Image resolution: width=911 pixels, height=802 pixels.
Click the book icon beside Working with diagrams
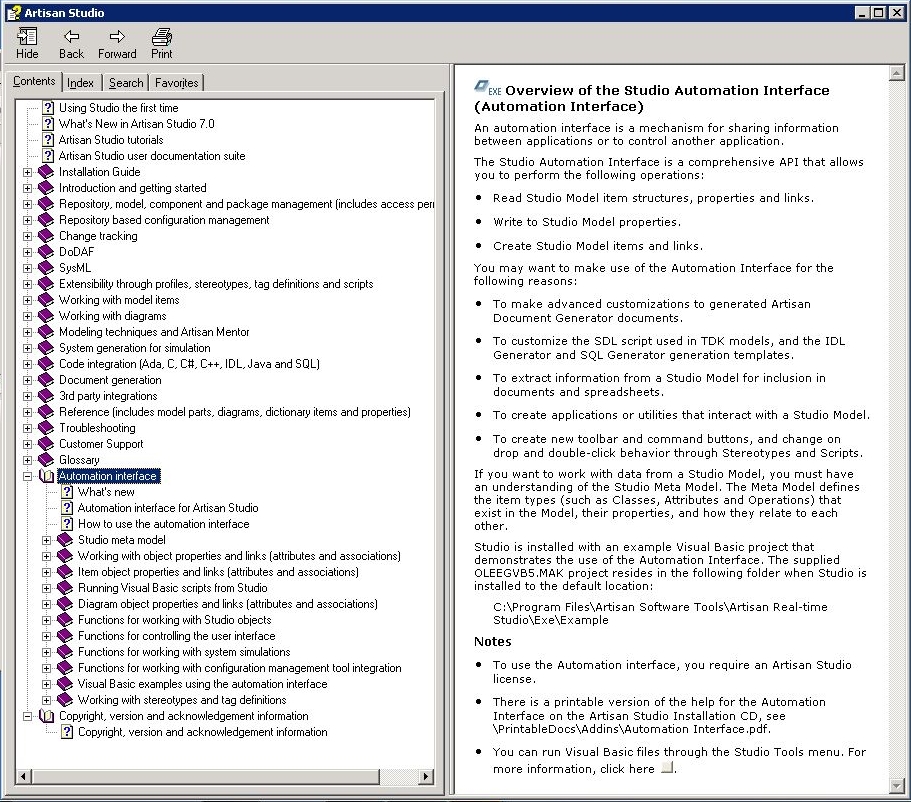[46, 316]
